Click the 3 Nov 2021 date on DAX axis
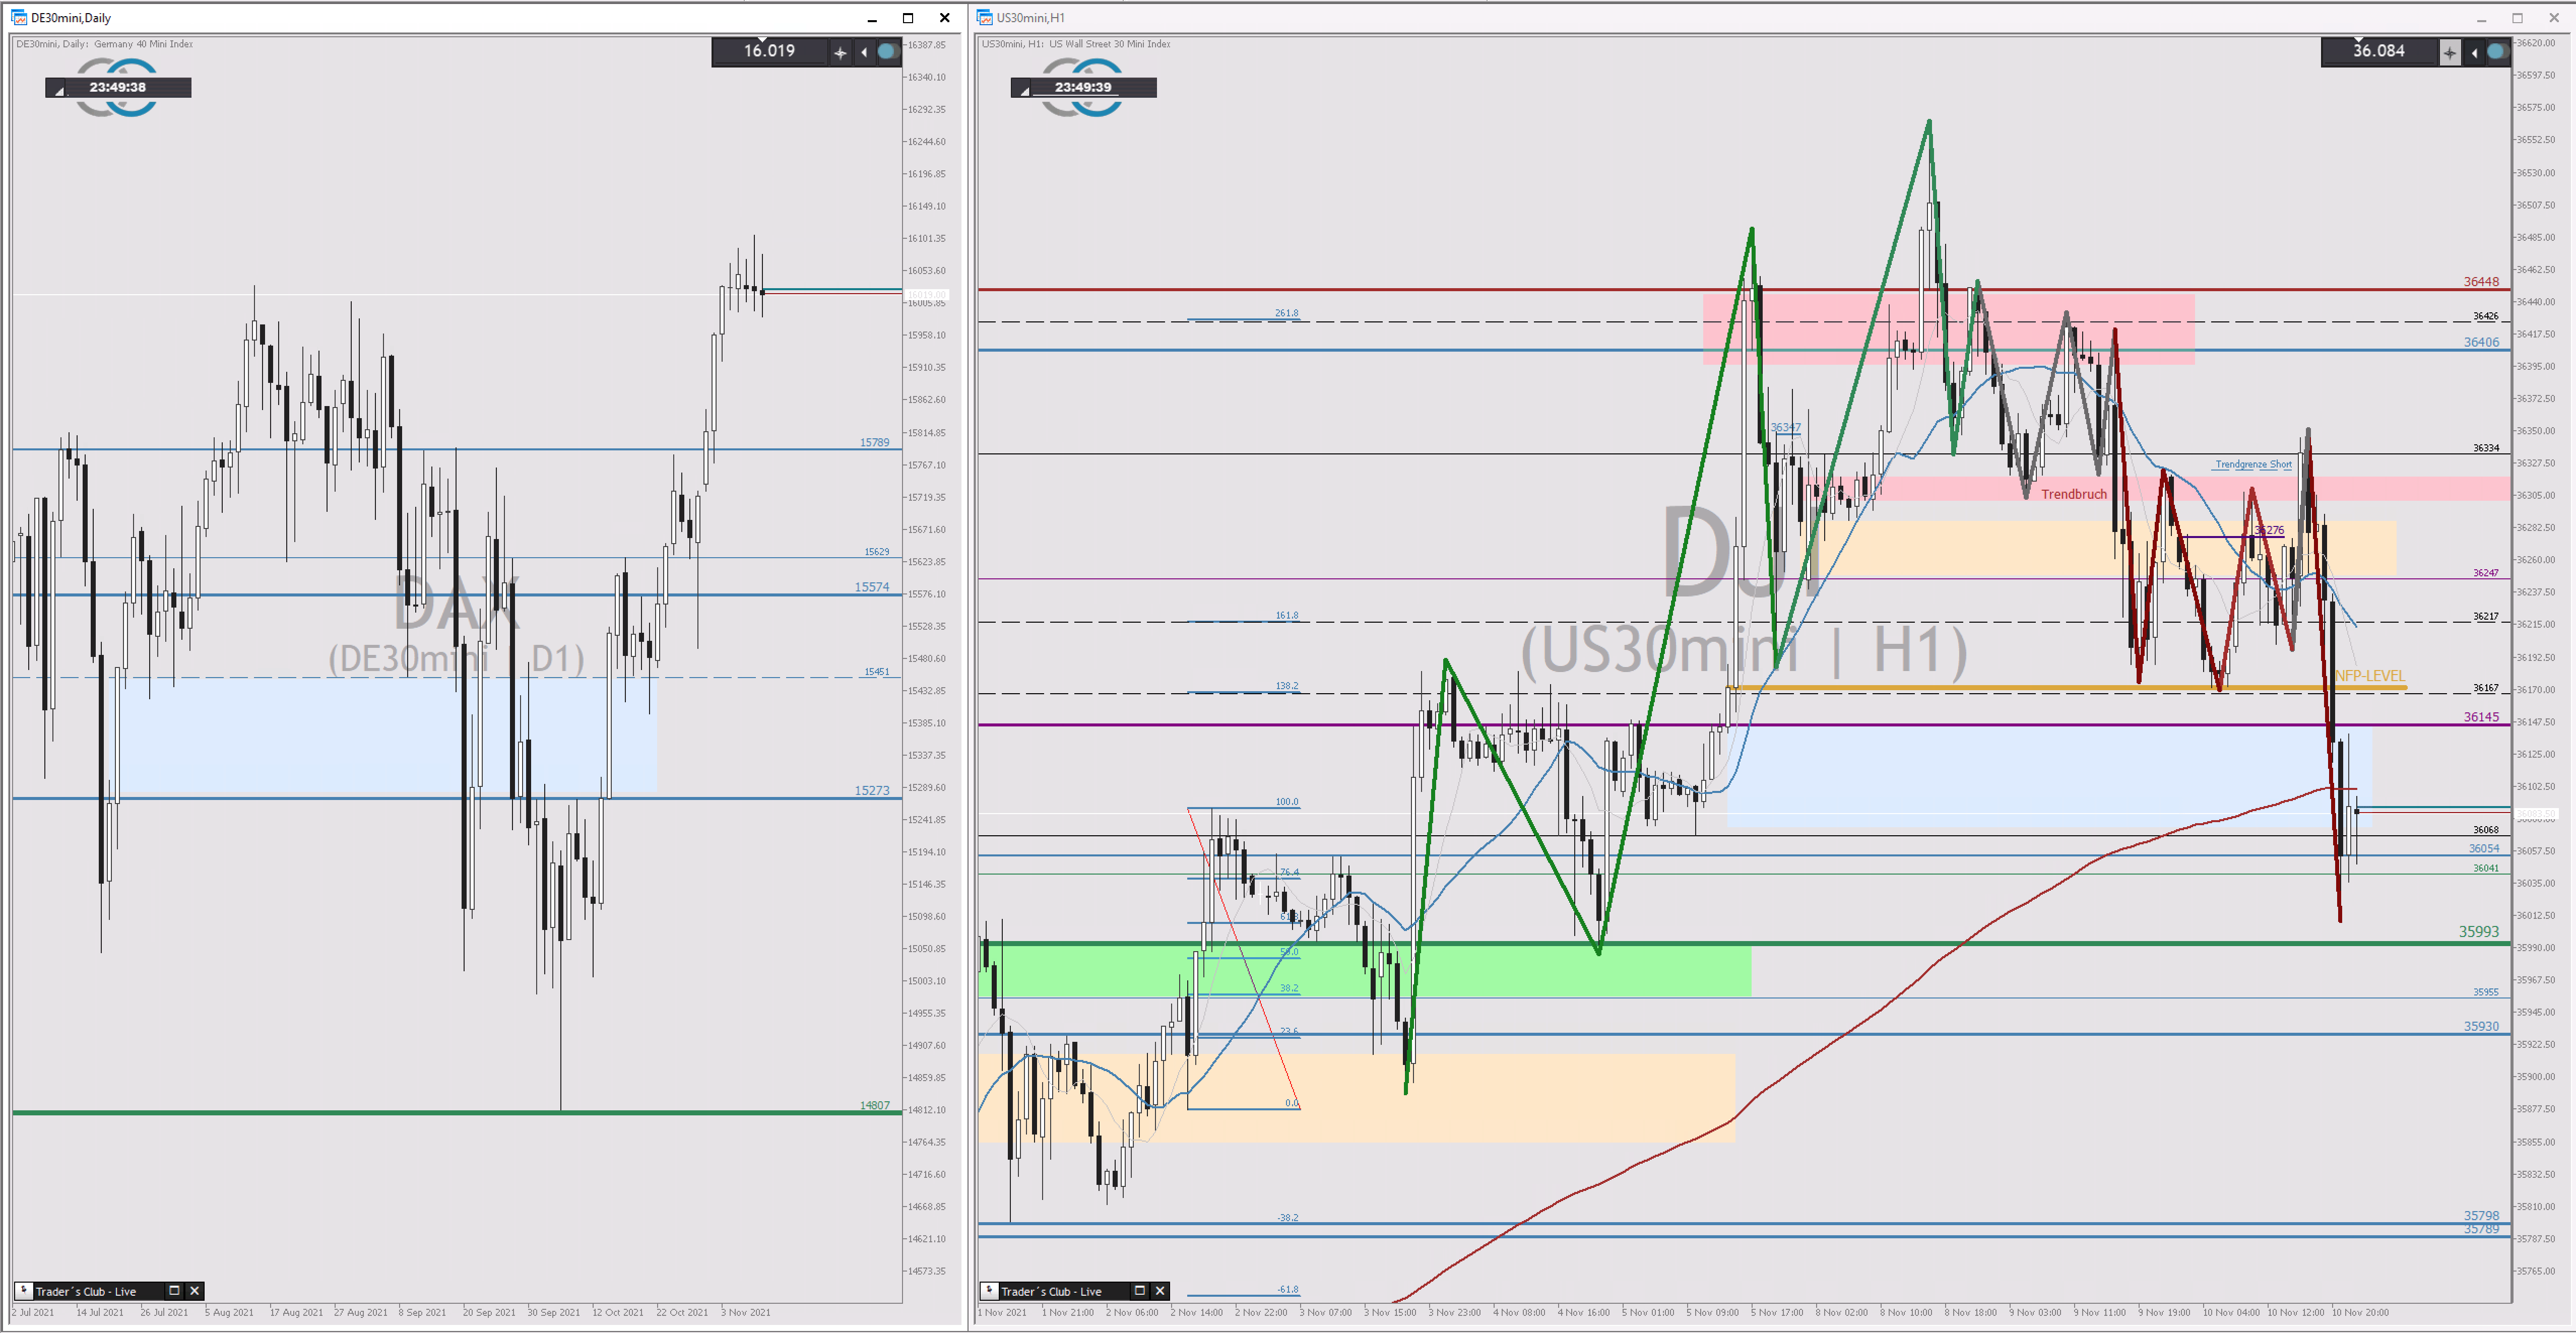This screenshot has width=2576, height=1333. (746, 1312)
